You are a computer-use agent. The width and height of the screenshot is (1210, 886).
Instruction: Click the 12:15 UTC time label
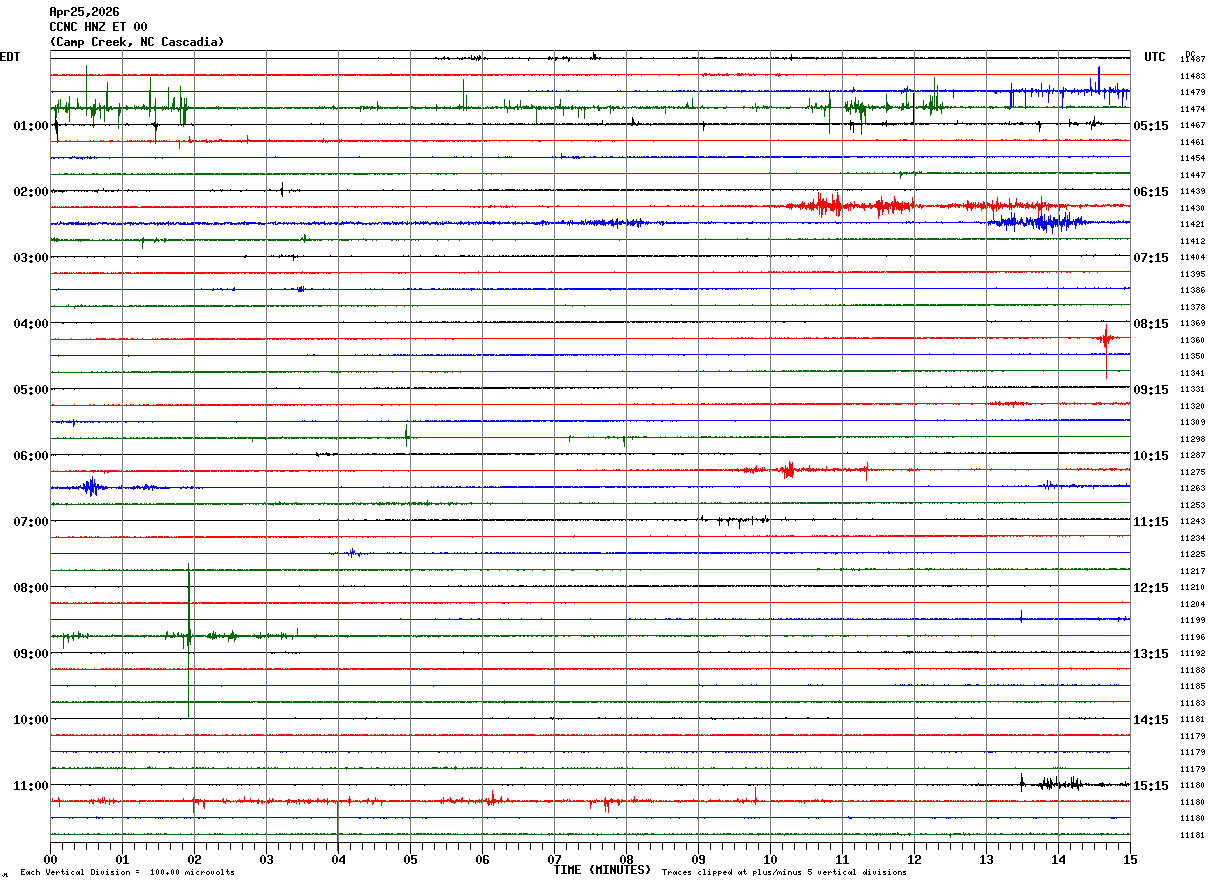click(1151, 588)
